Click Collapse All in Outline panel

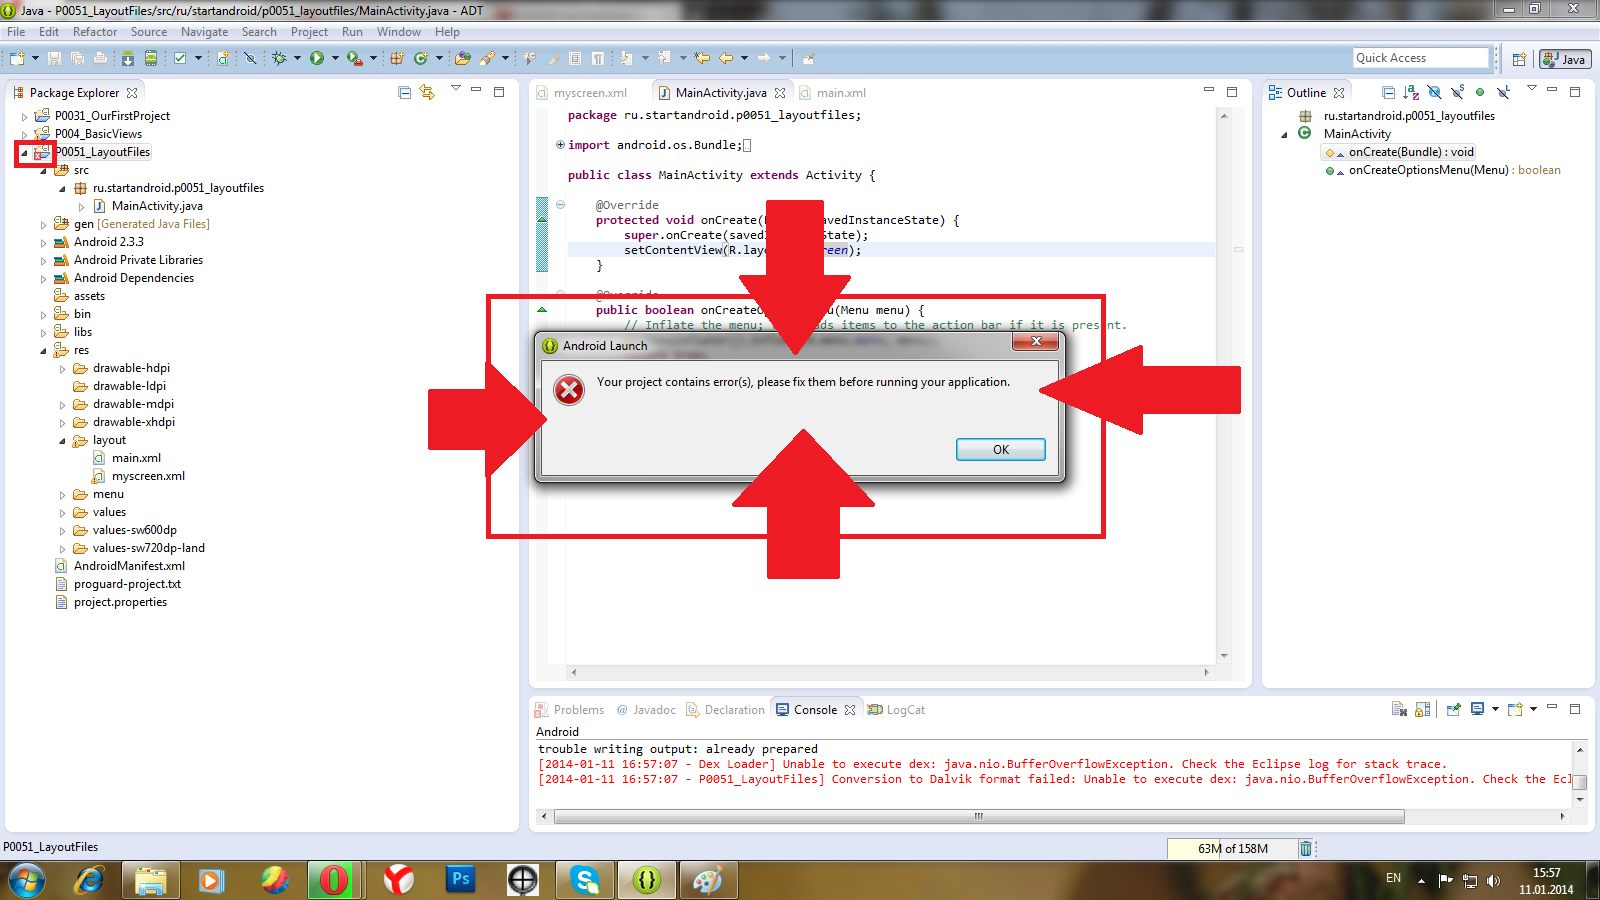coord(1388,92)
